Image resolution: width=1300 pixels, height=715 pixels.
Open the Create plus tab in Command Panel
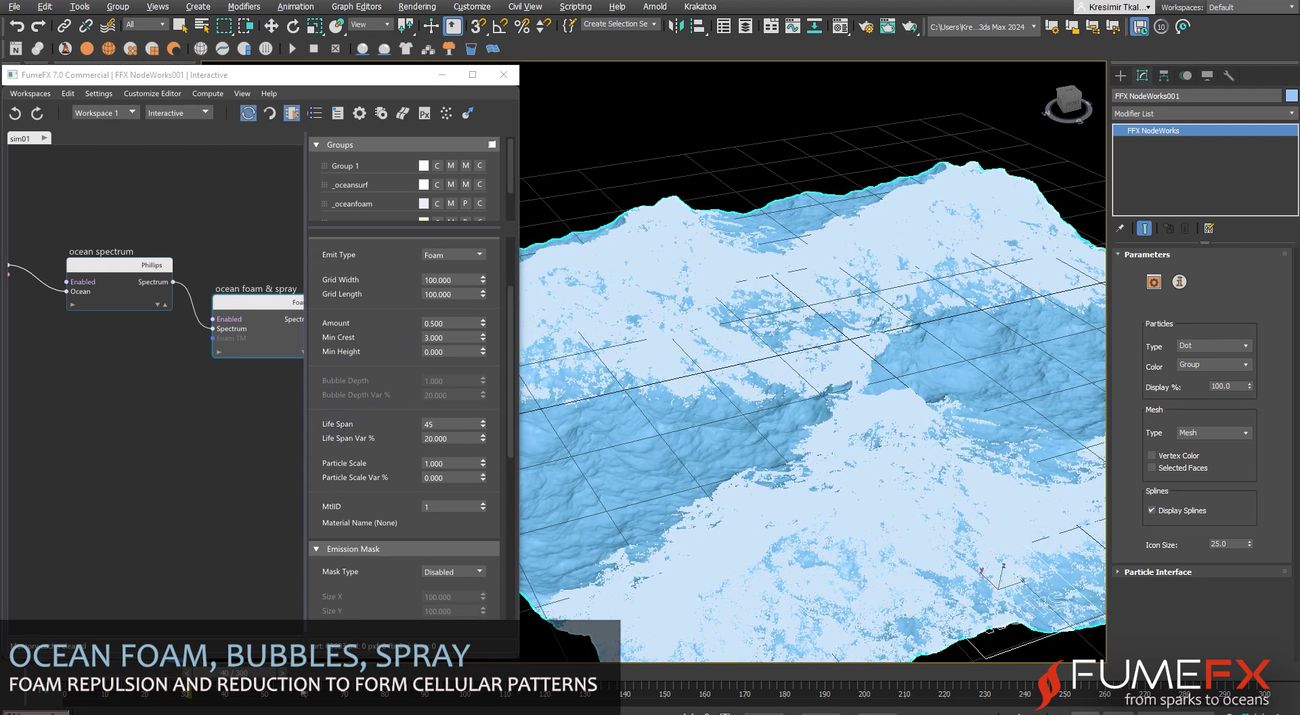click(1120, 75)
